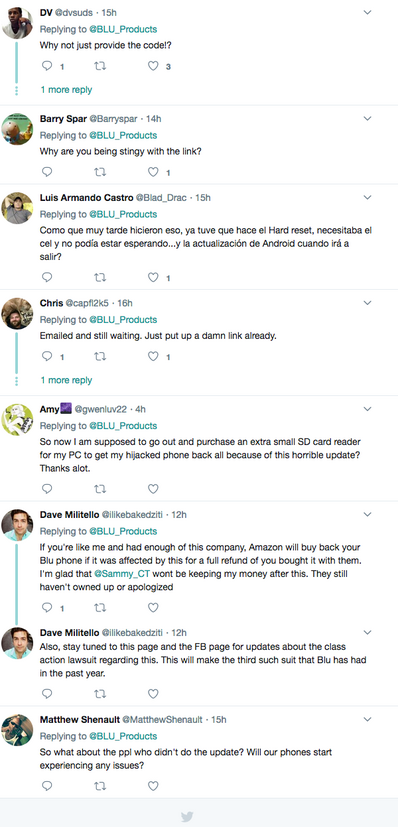Retweet Matthew Shenault's tweet
The width and height of the screenshot is (398, 827).
pyautogui.click(x=100, y=786)
